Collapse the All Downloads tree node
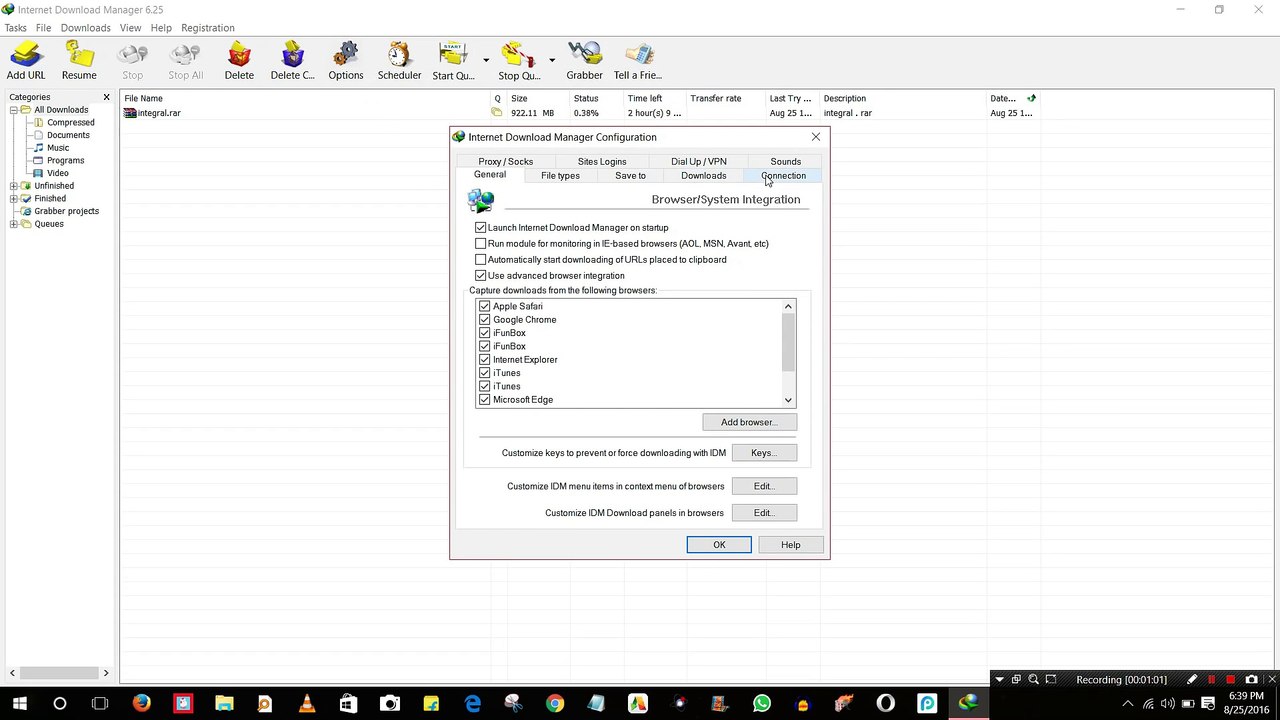This screenshot has width=1280, height=720. pyautogui.click(x=14, y=110)
